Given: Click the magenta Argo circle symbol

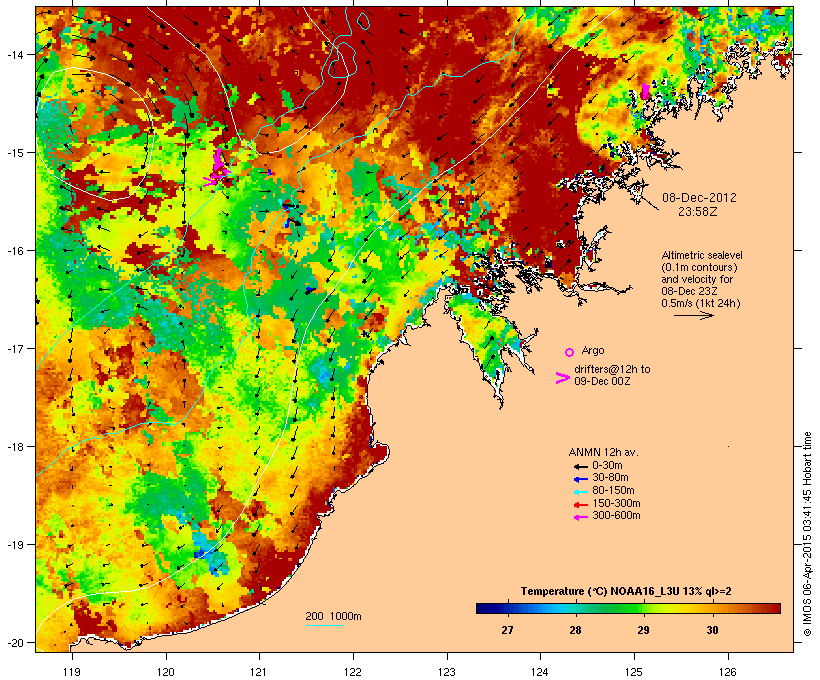Looking at the screenshot, I should (x=570, y=352).
